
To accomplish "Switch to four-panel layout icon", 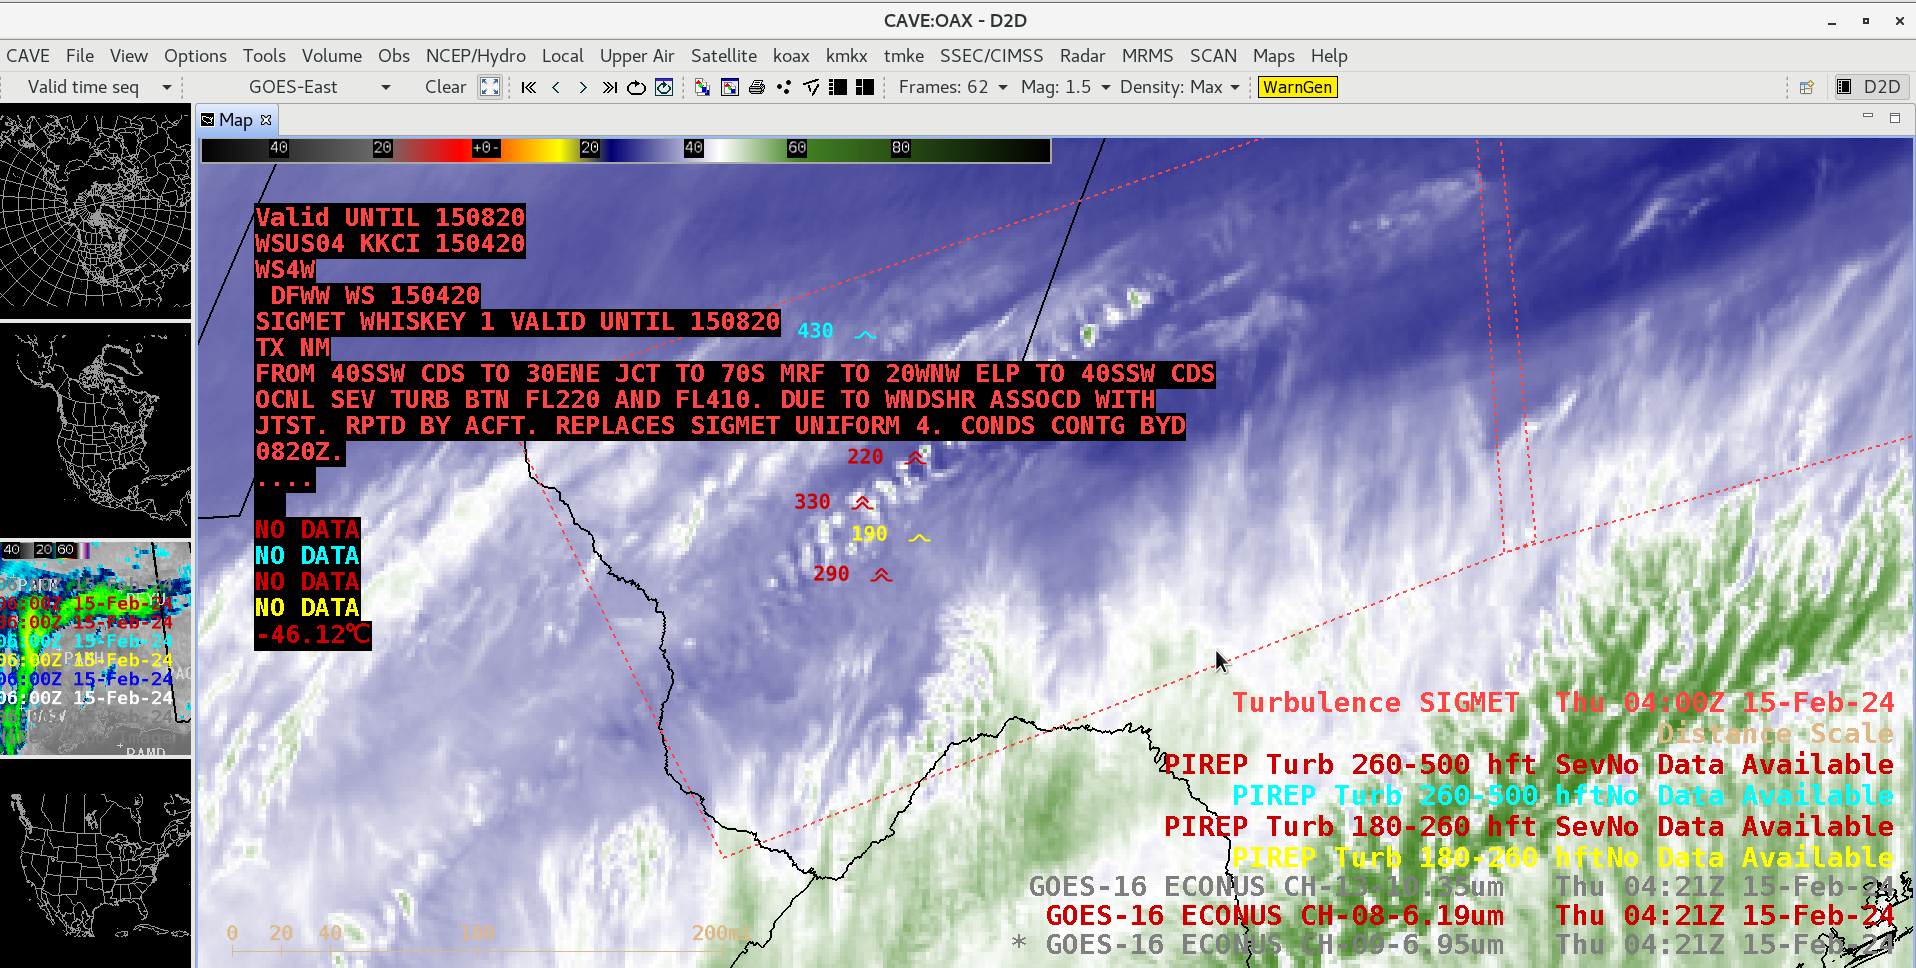I will [x=865, y=87].
